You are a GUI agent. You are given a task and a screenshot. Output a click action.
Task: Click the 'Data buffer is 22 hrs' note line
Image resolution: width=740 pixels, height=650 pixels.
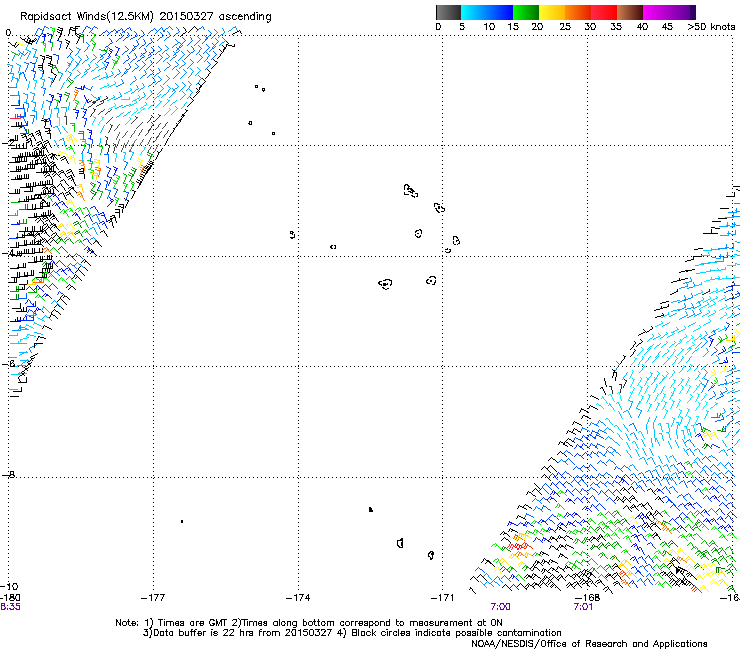click(x=352, y=633)
